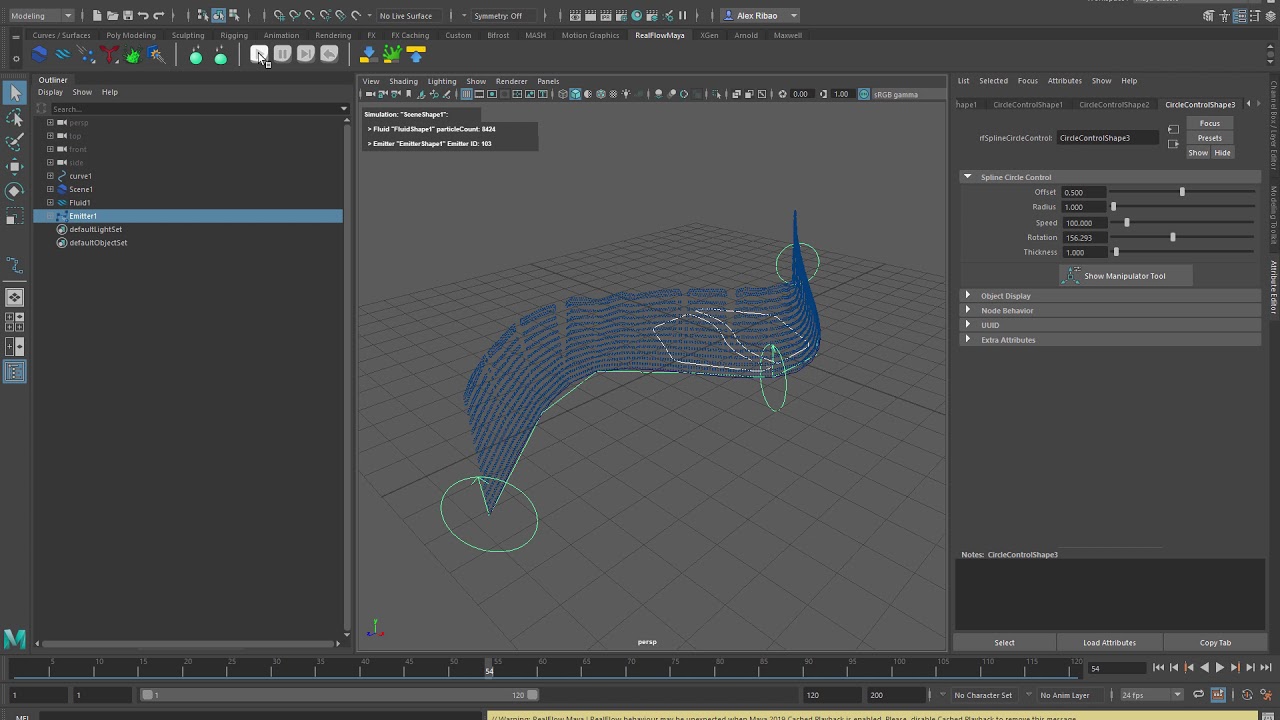Toggle playback loop mode icon
1280x720 pixels.
pyautogui.click(x=1198, y=695)
